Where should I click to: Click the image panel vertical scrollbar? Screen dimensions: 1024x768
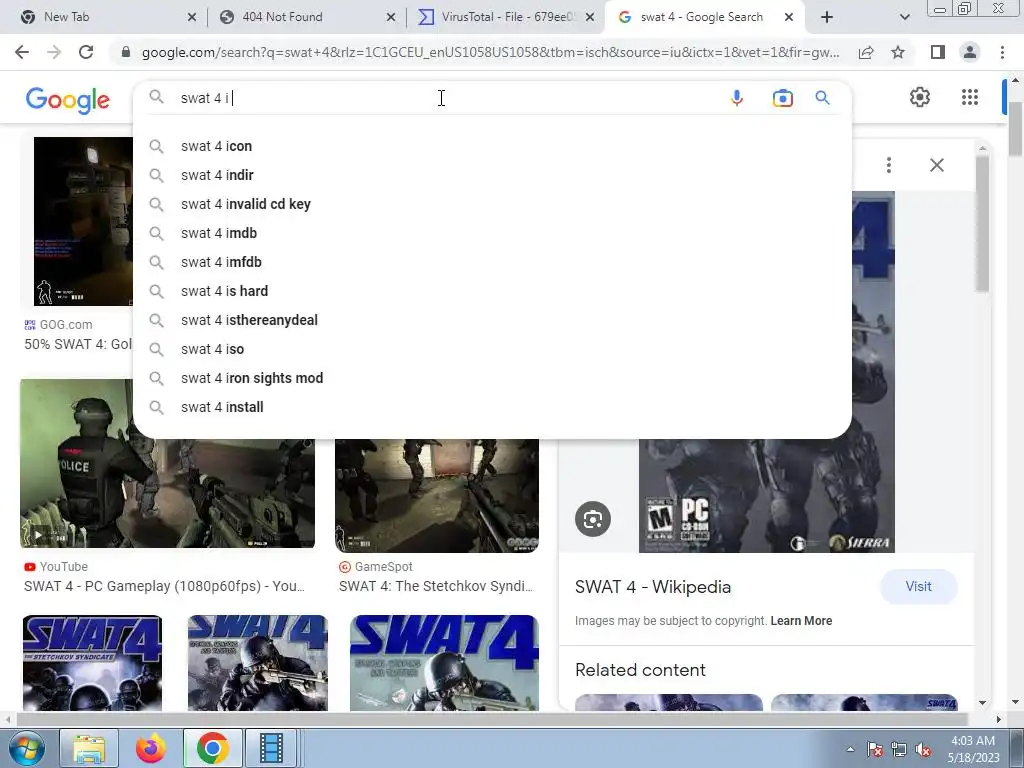point(982,222)
